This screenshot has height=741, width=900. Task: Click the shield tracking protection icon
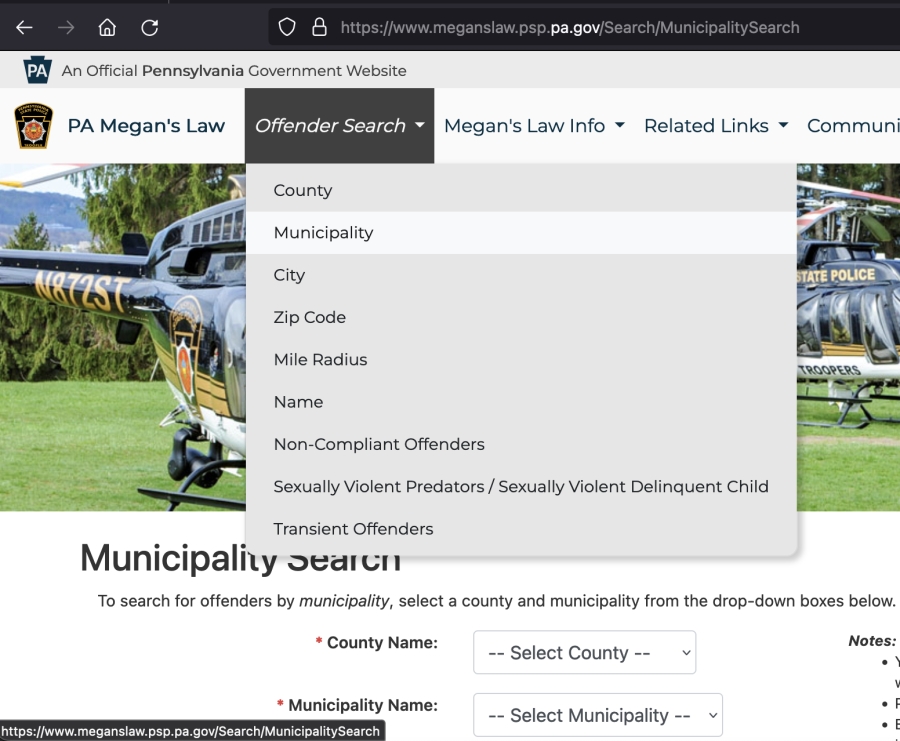[x=287, y=27]
